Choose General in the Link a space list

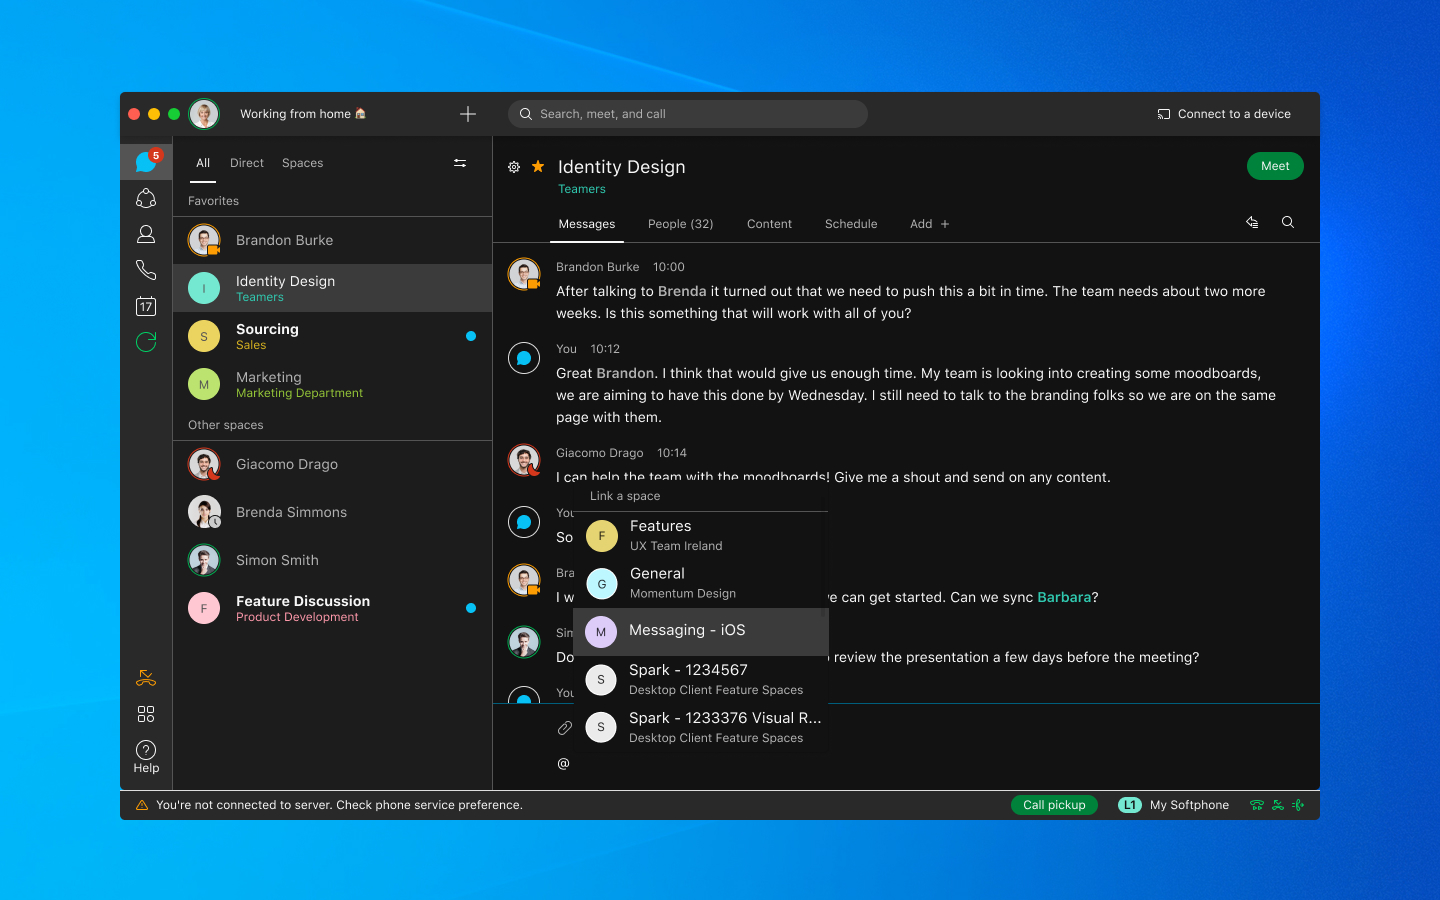click(701, 584)
